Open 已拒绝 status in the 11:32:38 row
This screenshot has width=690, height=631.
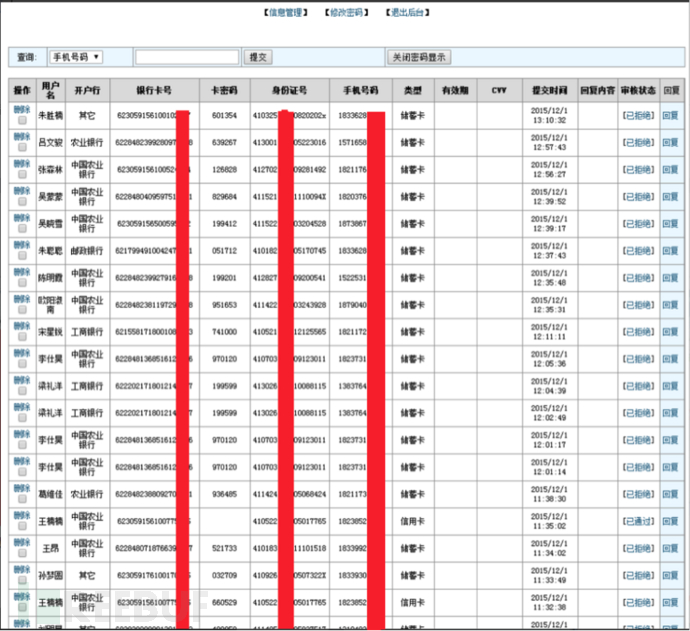(x=638, y=602)
